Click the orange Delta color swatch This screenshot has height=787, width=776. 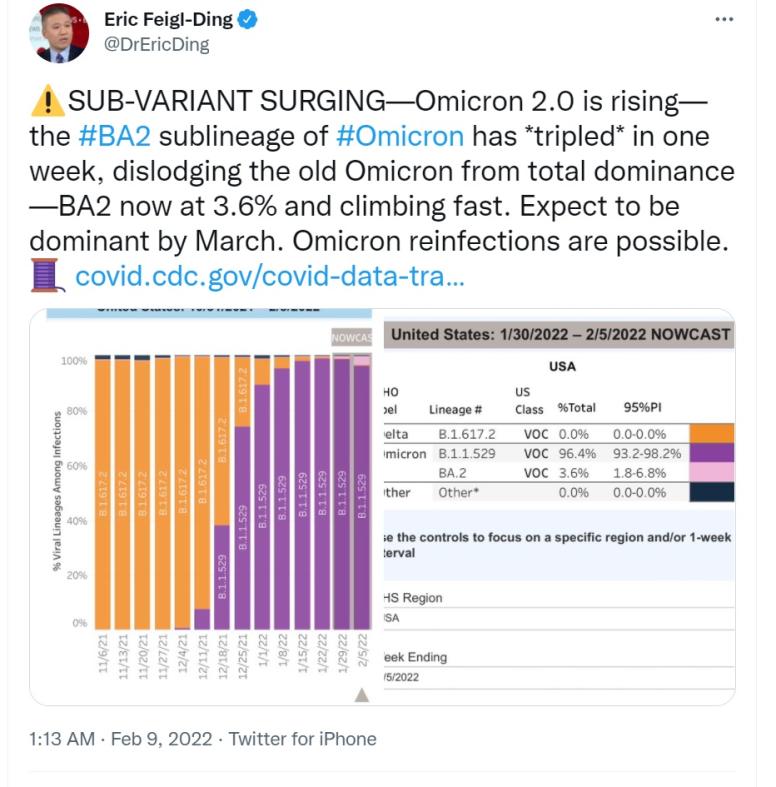[x=712, y=433]
